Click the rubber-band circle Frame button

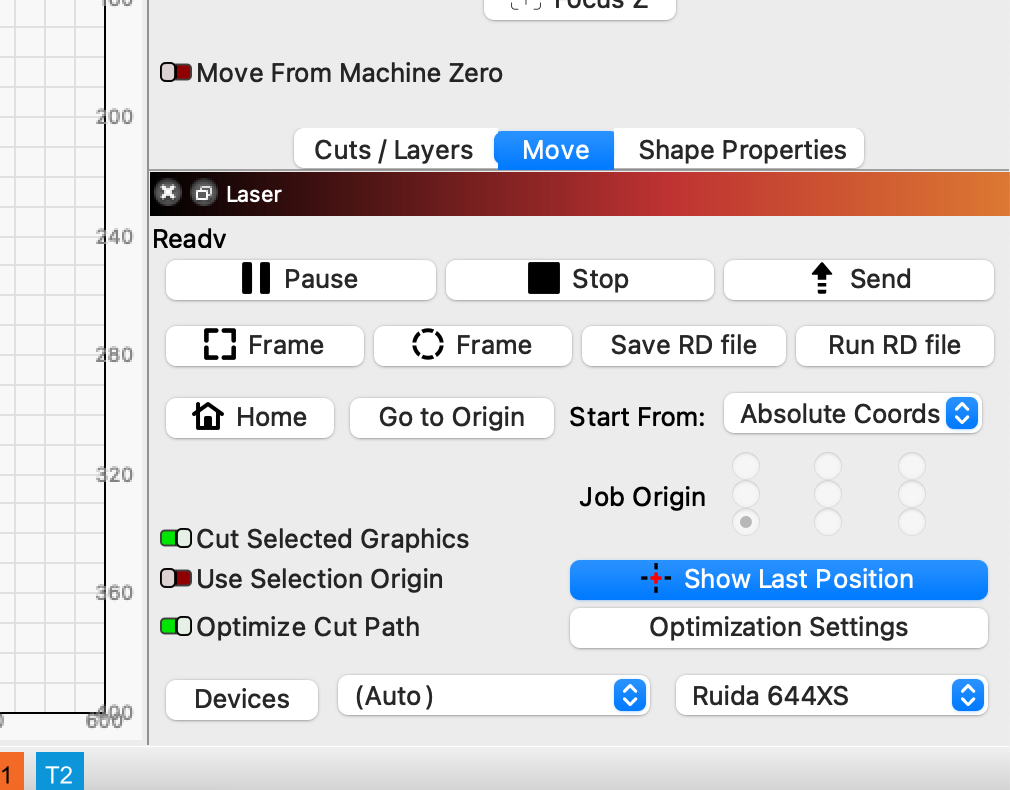(x=472, y=345)
